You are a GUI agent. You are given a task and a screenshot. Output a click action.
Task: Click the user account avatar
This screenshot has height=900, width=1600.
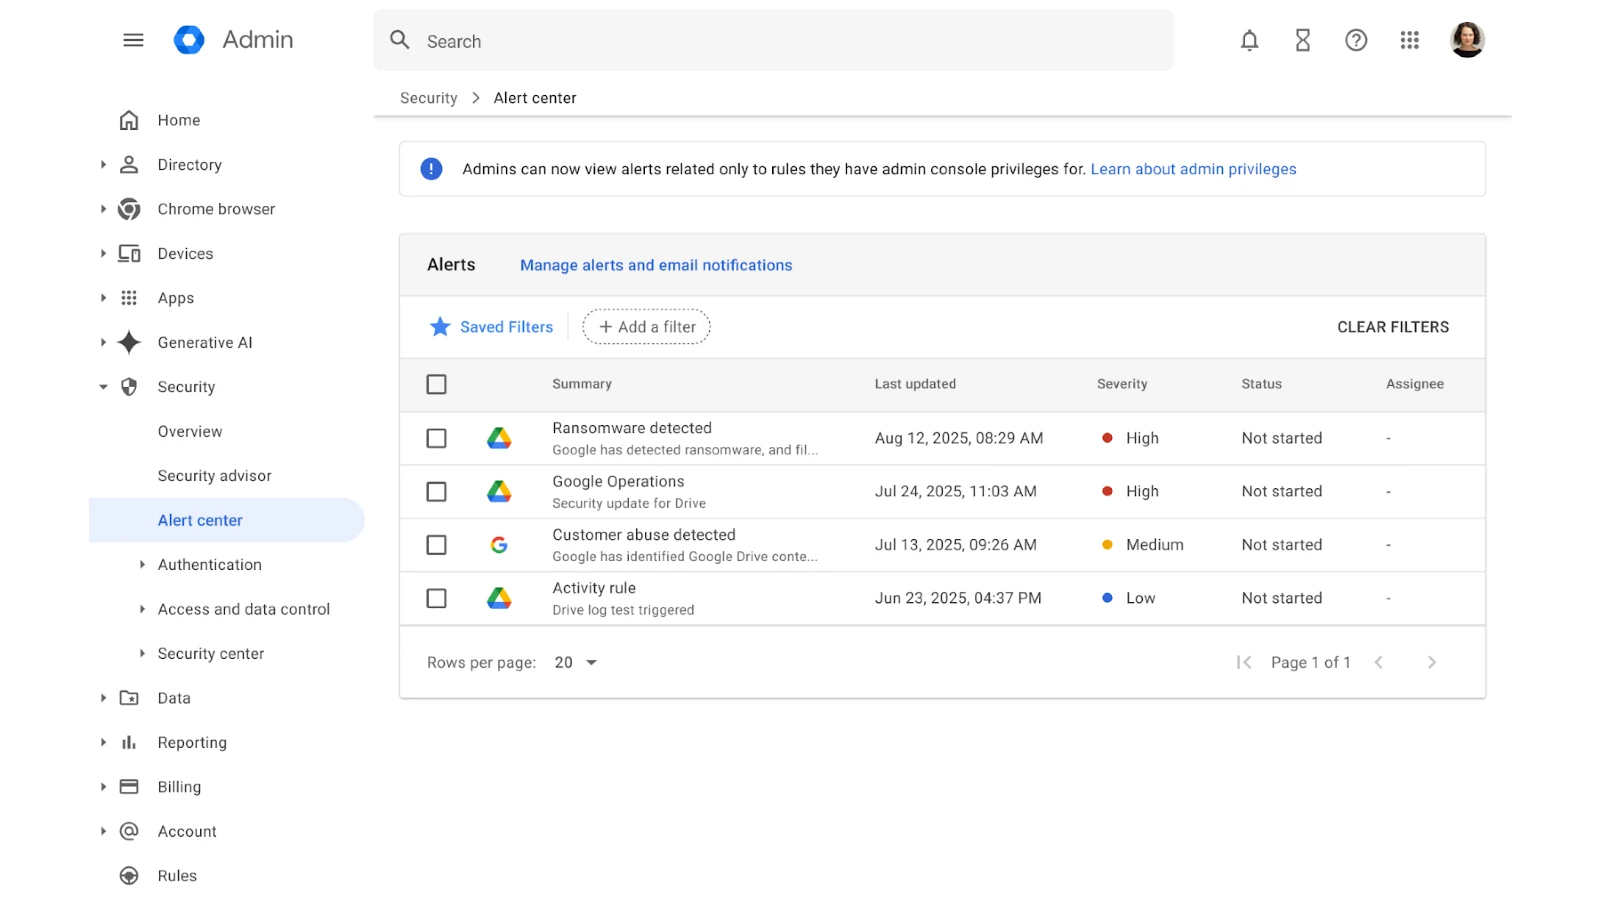pos(1466,40)
